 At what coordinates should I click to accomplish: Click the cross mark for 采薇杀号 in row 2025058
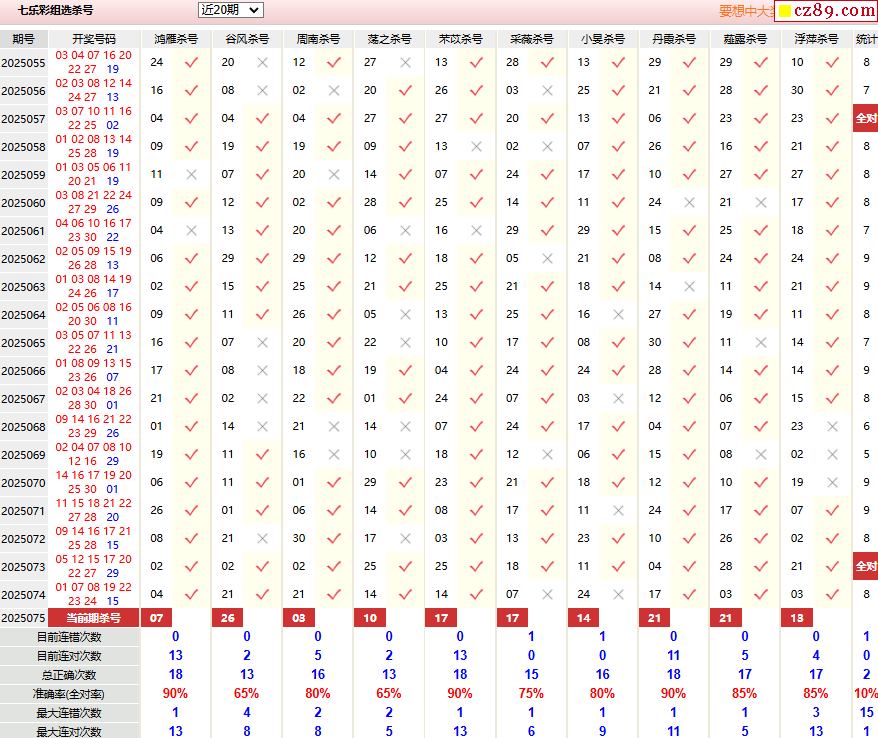(548, 146)
